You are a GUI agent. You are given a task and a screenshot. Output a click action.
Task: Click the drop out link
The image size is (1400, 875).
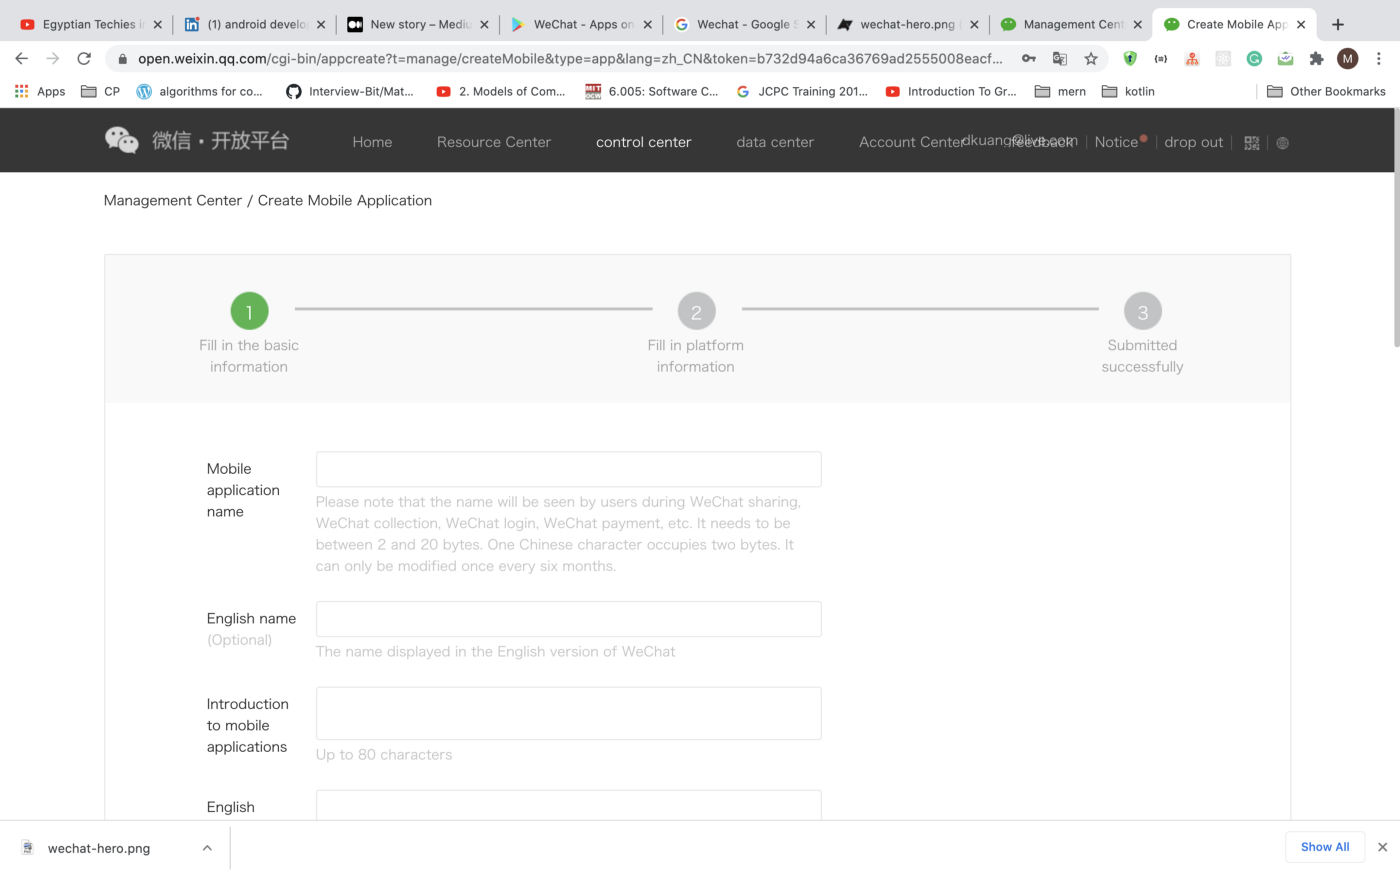point(1194,142)
